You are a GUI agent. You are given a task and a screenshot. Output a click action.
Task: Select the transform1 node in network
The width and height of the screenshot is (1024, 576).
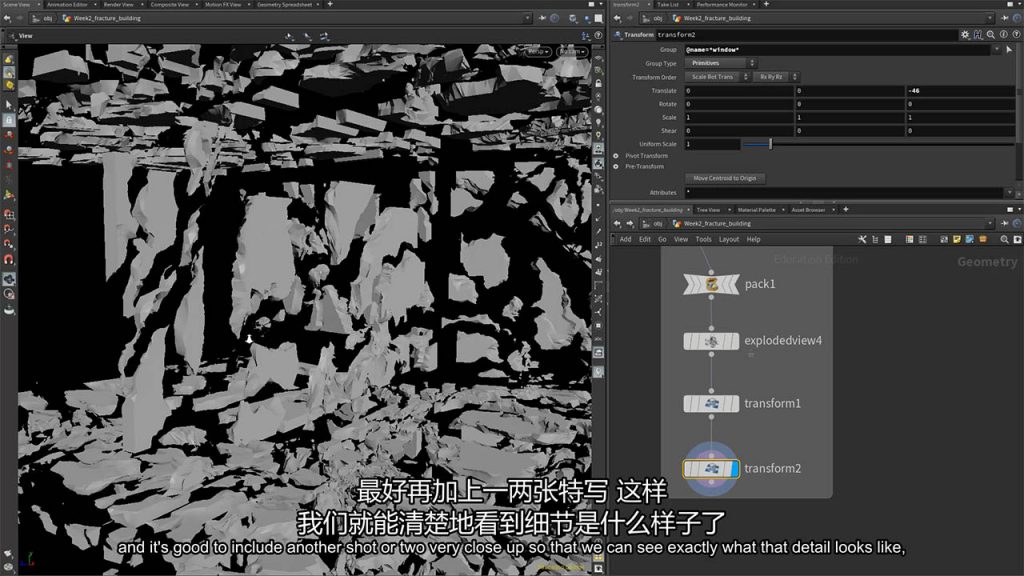[711, 404]
